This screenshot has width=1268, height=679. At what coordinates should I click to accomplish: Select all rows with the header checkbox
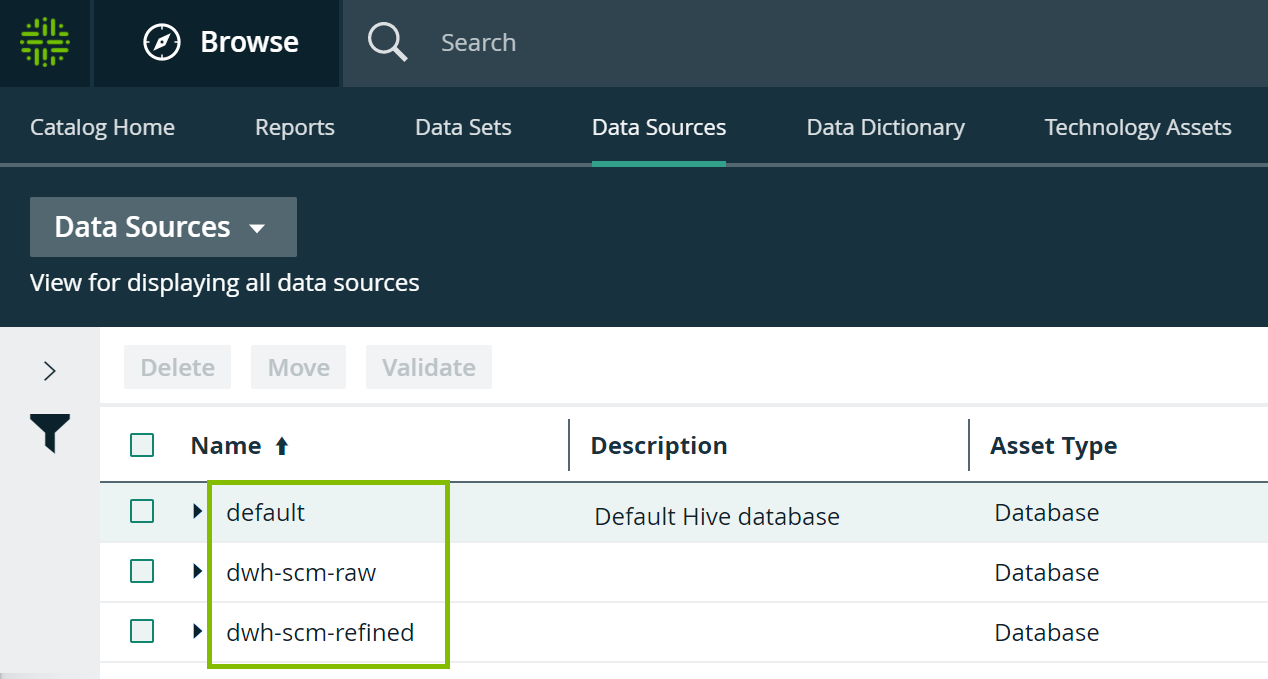[141, 445]
